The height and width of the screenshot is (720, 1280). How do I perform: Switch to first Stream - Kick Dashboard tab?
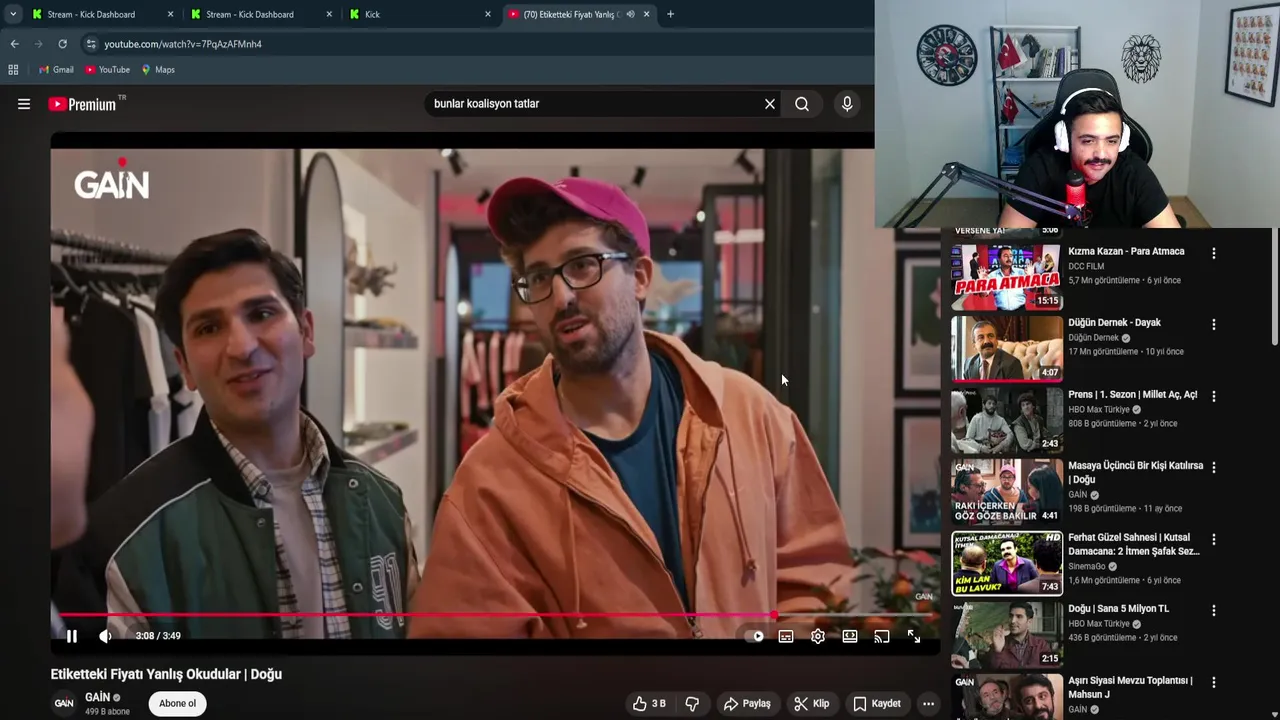tap(103, 14)
